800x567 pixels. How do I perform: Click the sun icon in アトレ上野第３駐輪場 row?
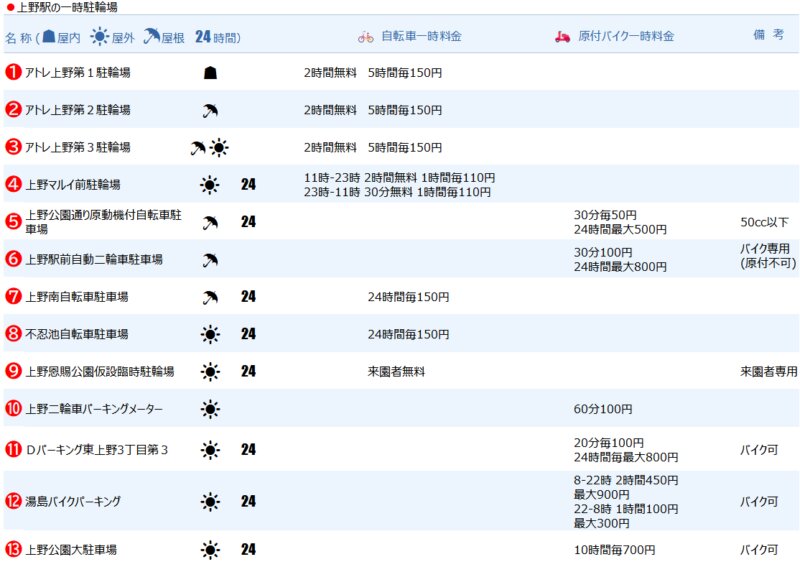tap(219, 148)
